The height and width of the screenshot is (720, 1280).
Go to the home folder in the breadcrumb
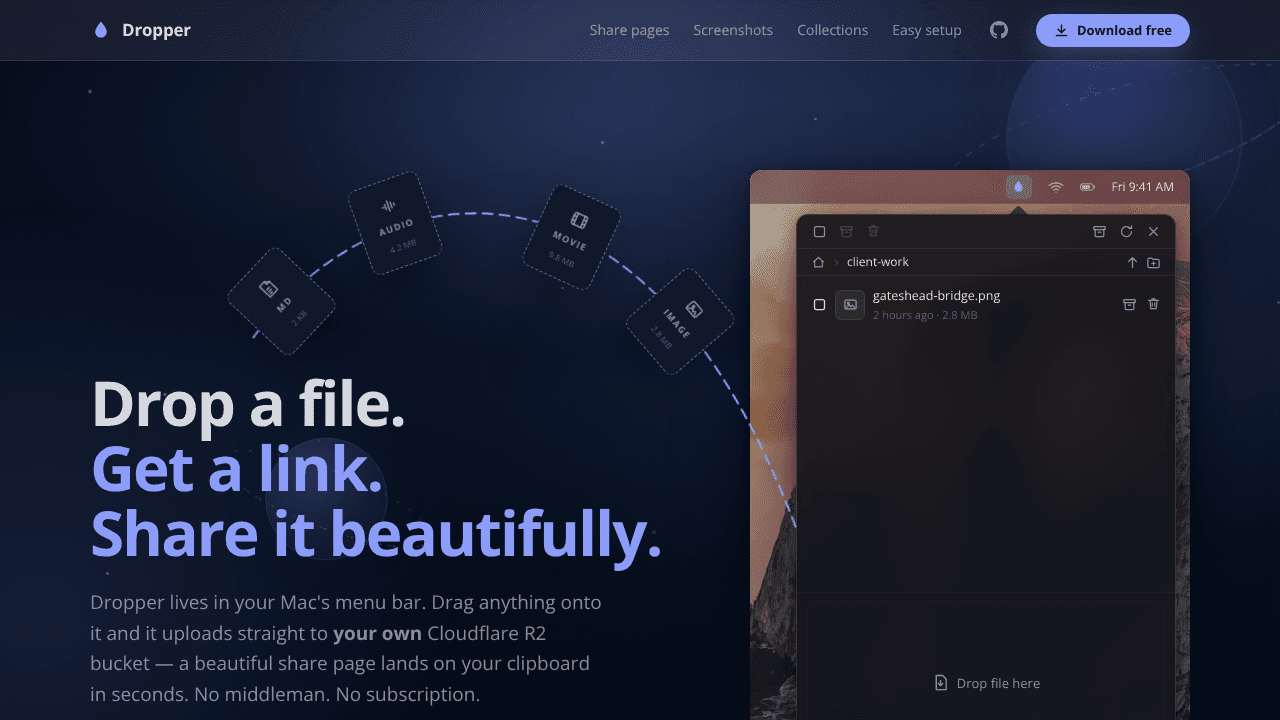(x=818, y=262)
